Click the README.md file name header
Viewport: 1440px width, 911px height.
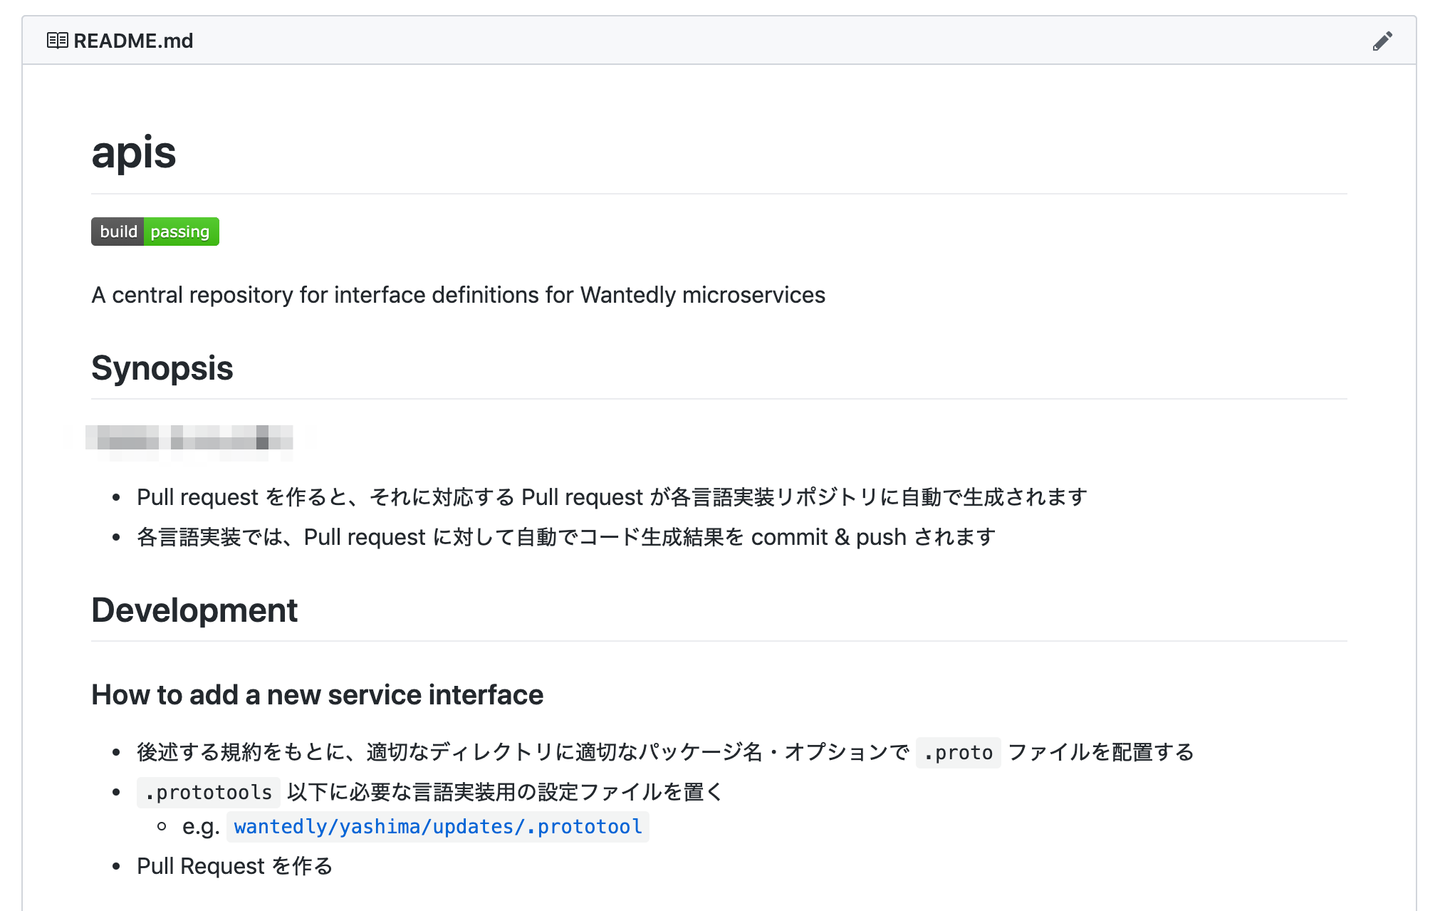click(133, 41)
